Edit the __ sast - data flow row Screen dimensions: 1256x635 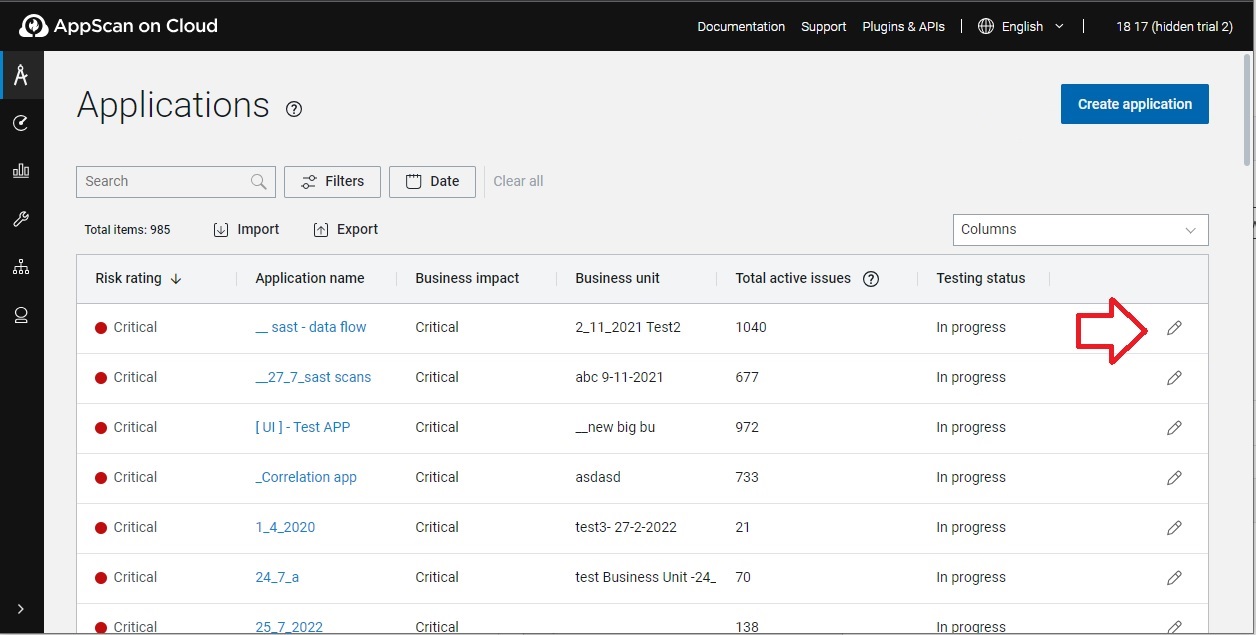pyautogui.click(x=1174, y=328)
